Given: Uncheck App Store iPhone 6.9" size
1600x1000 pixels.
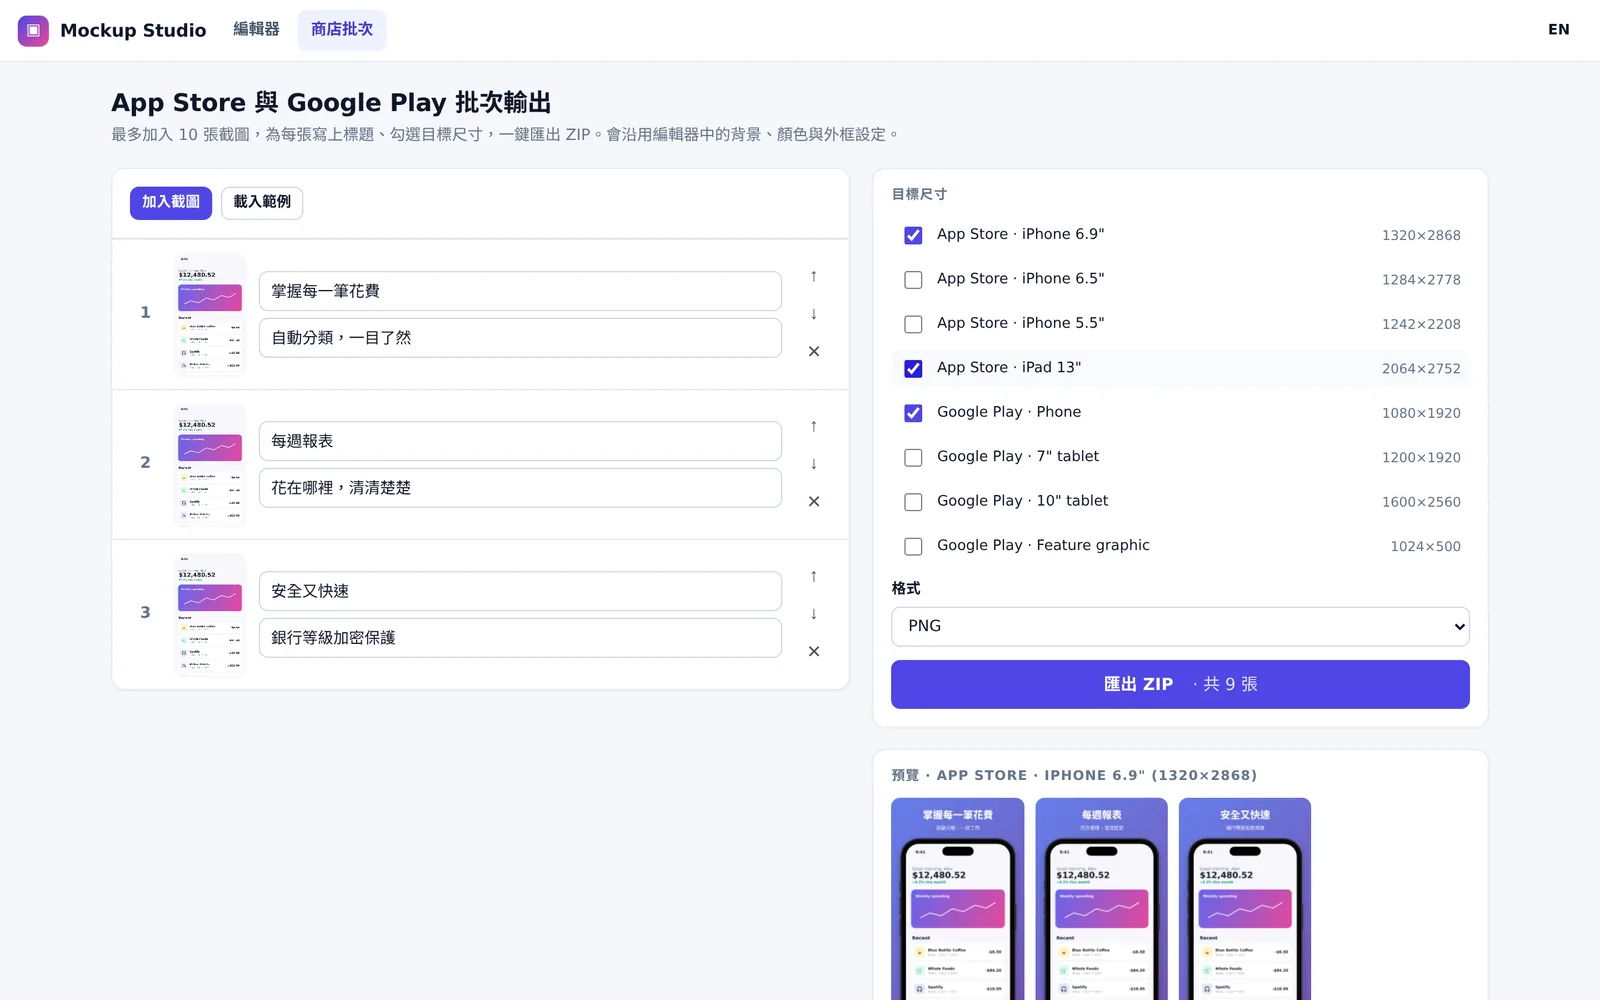Looking at the screenshot, I should click(x=913, y=235).
